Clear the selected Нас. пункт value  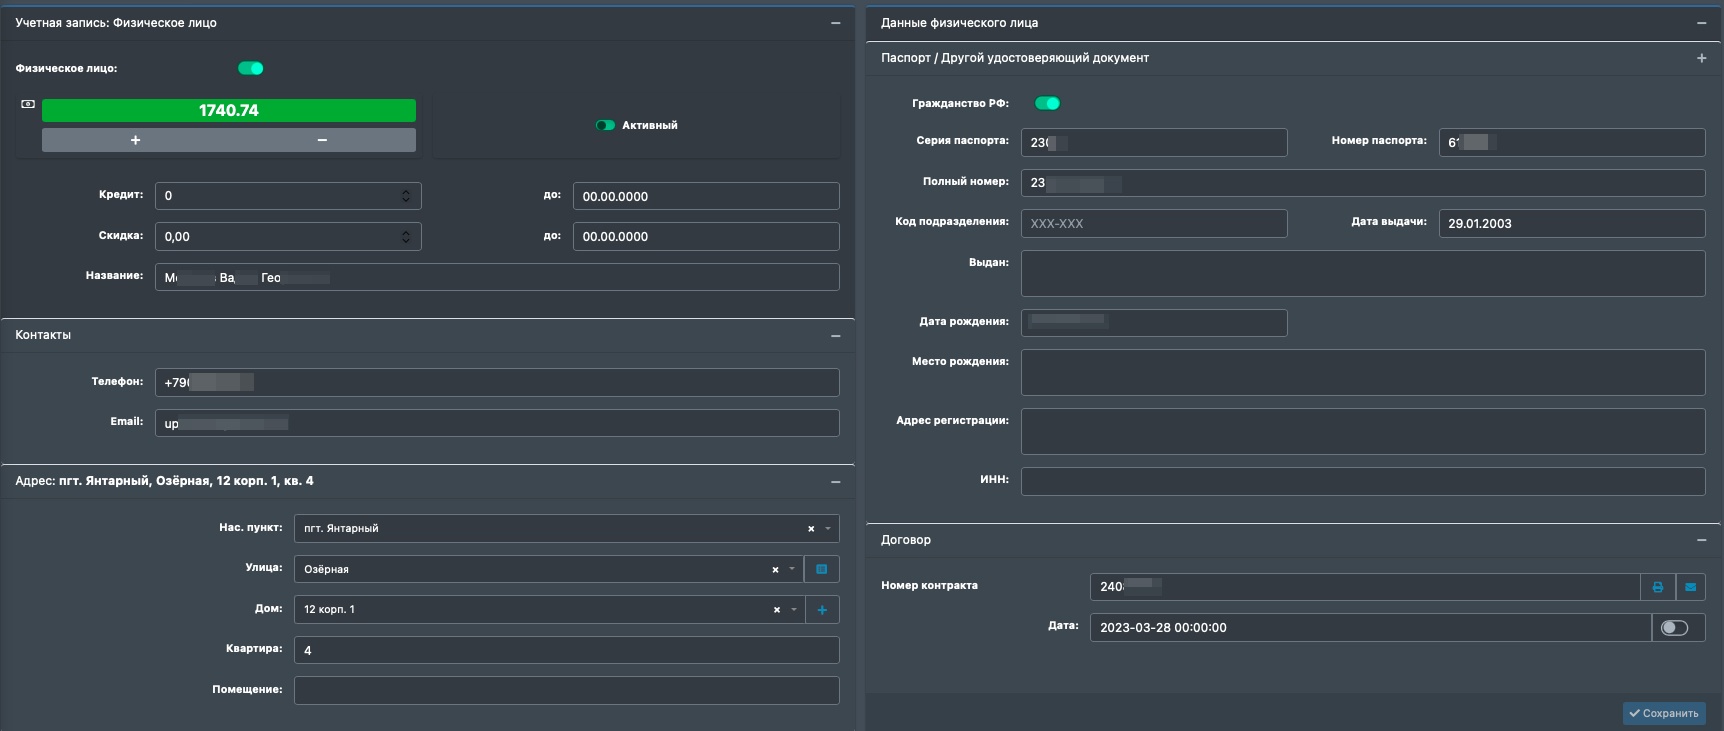click(x=811, y=529)
